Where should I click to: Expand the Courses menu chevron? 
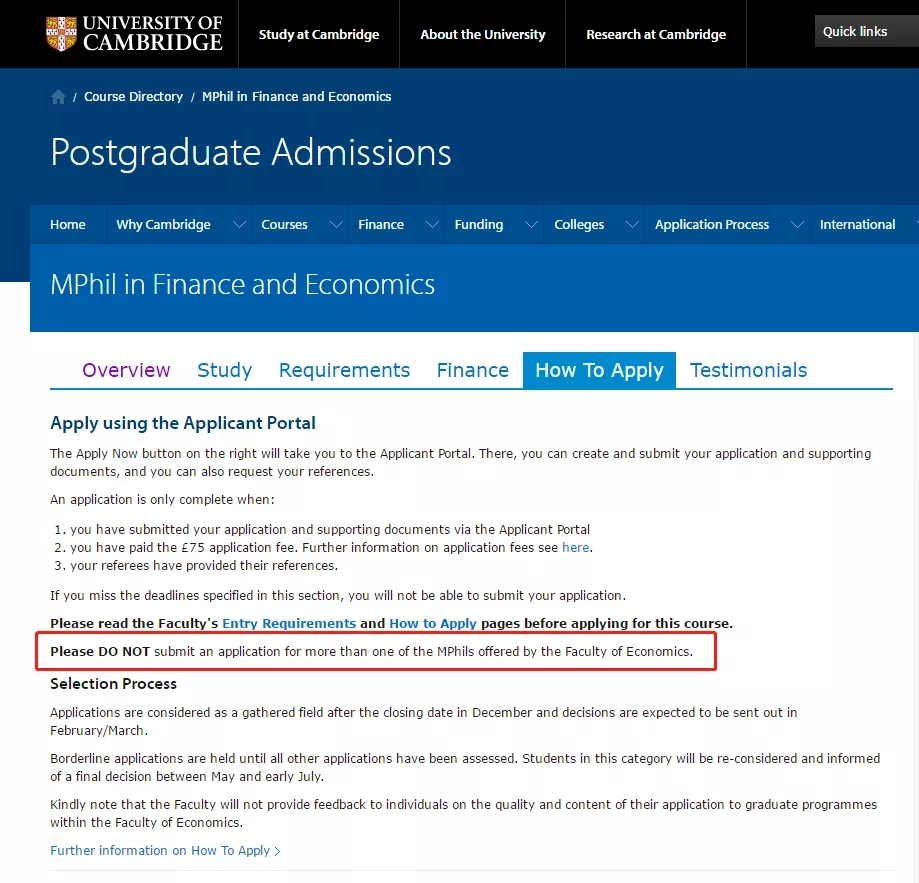pyautogui.click(x=336, y=224)
